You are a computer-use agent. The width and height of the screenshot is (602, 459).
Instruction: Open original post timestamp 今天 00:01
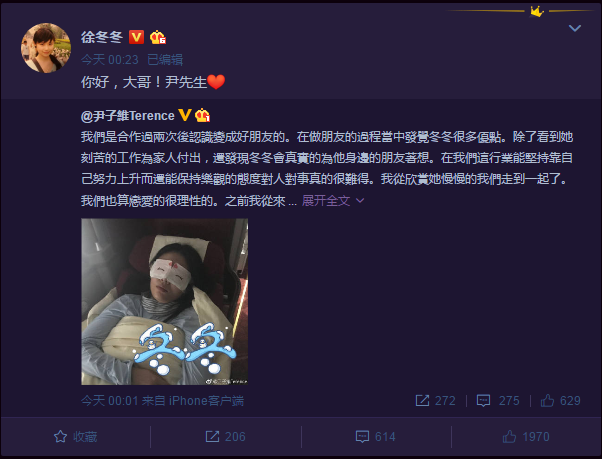[109, 401]
